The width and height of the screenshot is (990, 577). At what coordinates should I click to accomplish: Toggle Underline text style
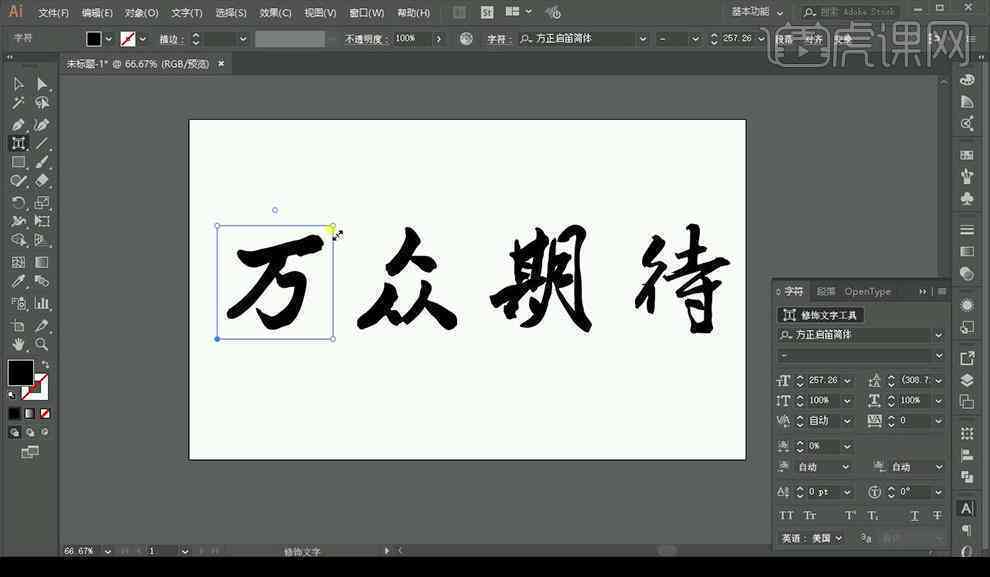point(914,516)
